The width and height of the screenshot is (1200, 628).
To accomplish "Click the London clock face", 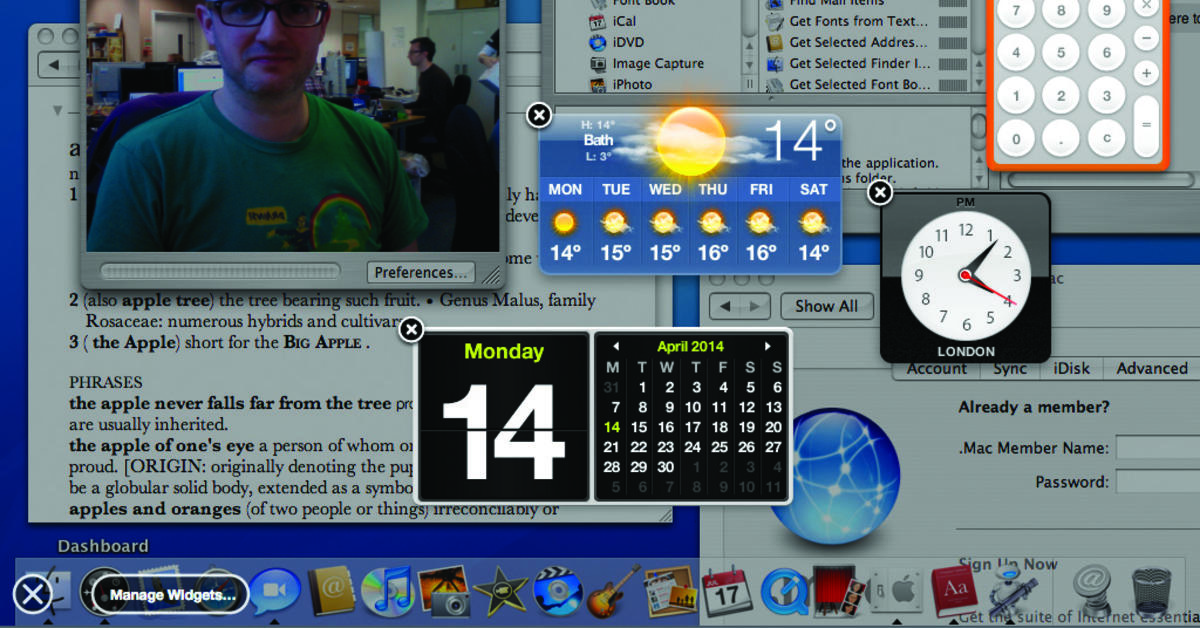I will click(965, 275).
